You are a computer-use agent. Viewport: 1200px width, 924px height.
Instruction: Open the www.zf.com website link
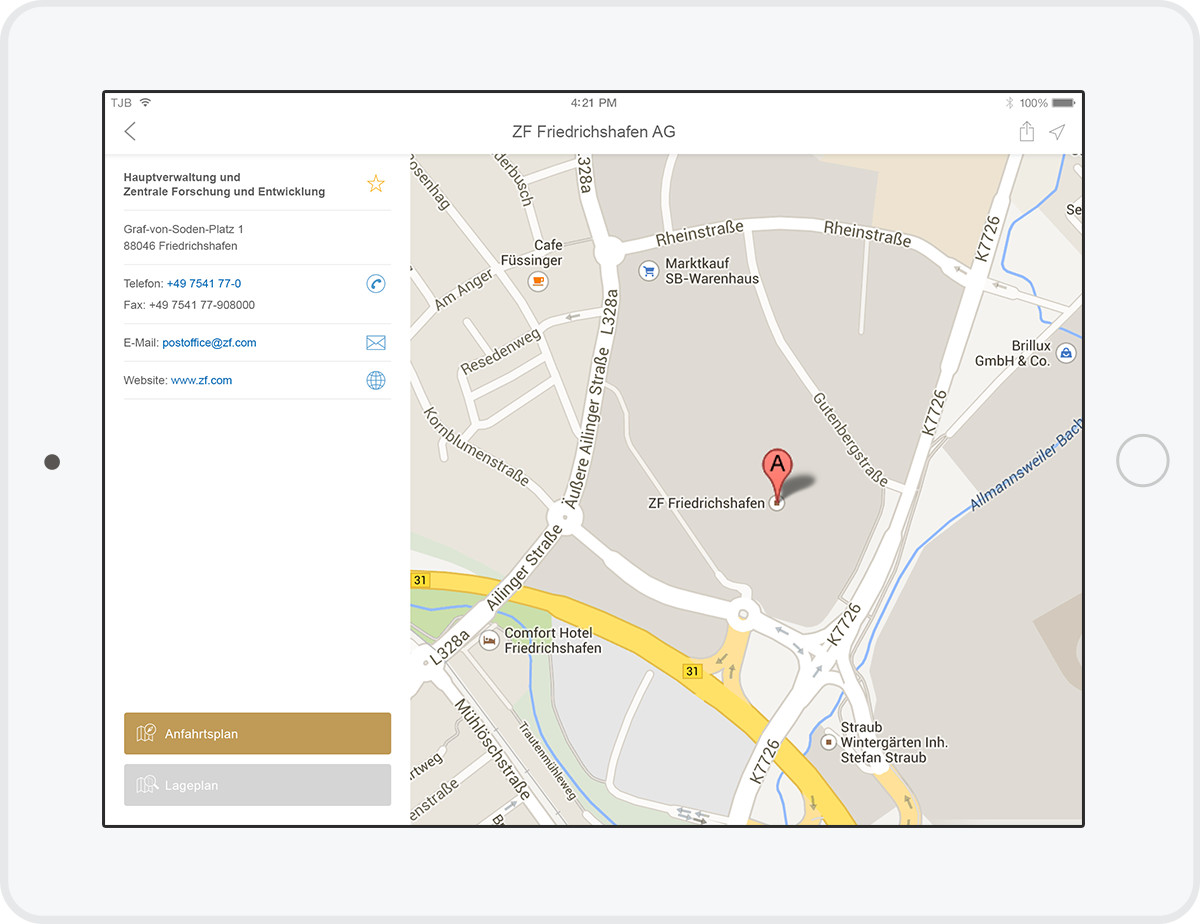pos(203,380)
